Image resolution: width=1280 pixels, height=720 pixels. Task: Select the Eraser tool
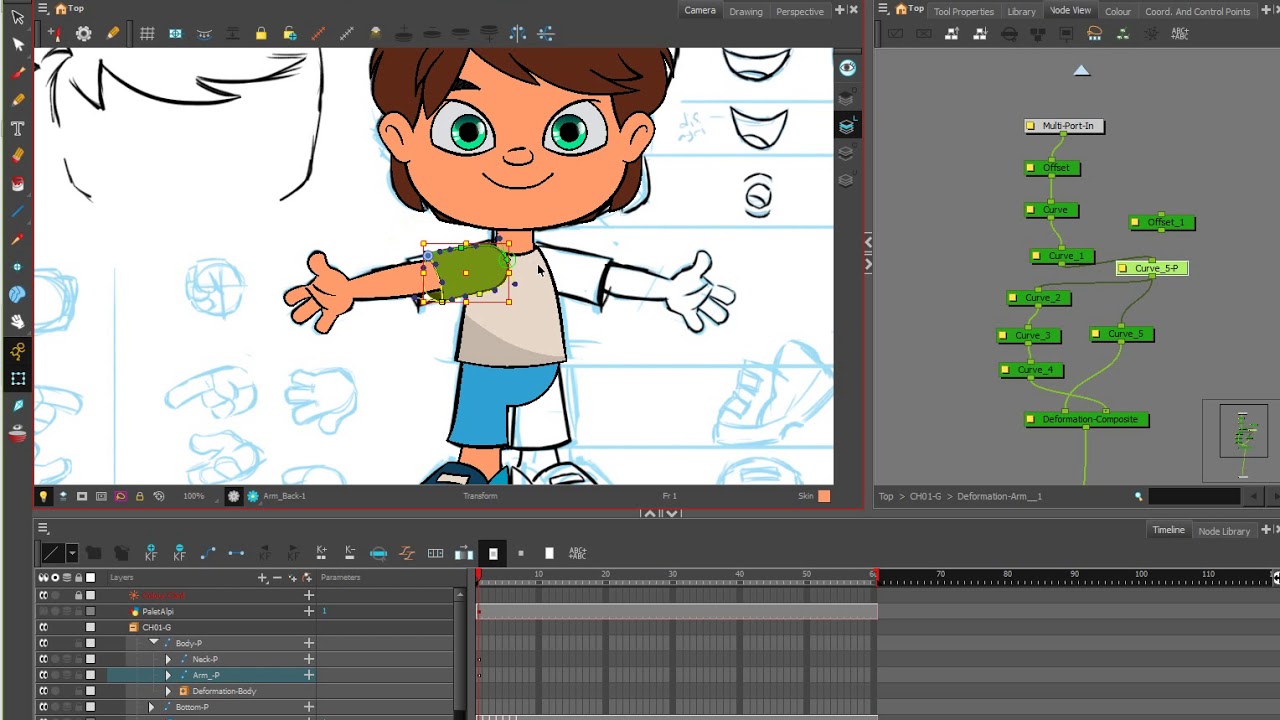[18, 156]
